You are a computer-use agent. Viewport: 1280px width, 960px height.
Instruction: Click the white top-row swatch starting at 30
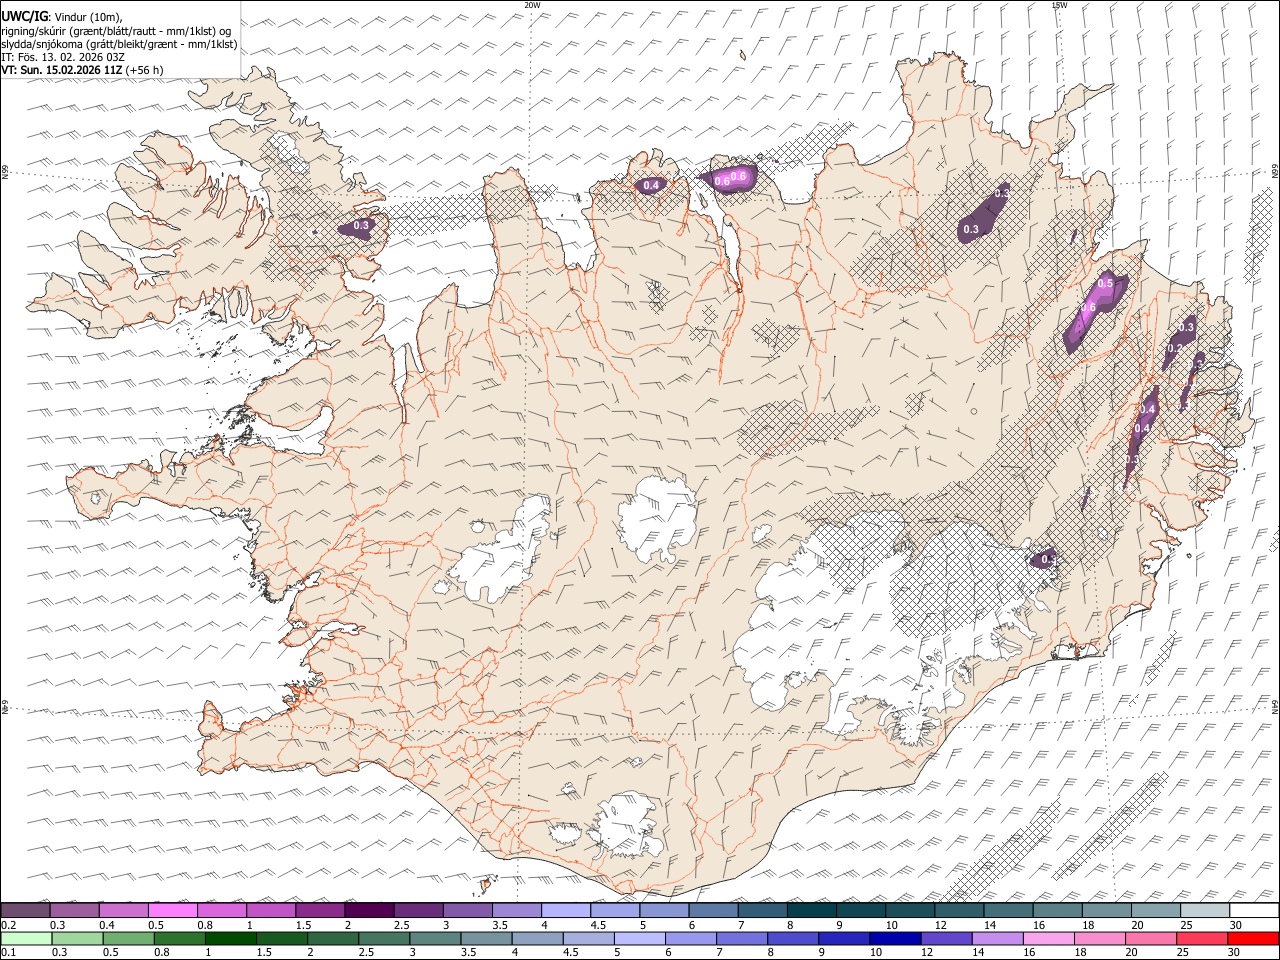(x=1255, y=910)
